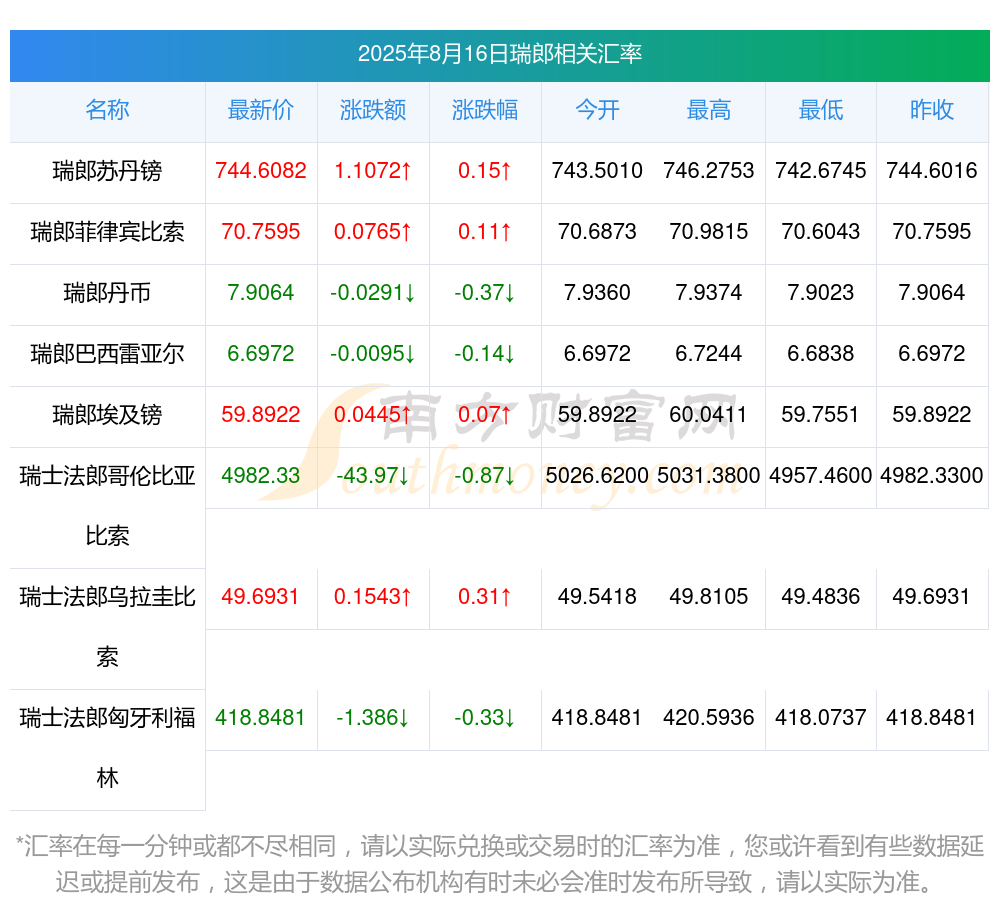Select the 瑞士法郎乌拉圭比索 row name
Viewport: 1000px width, 913px height.
(x=107, y=627)
